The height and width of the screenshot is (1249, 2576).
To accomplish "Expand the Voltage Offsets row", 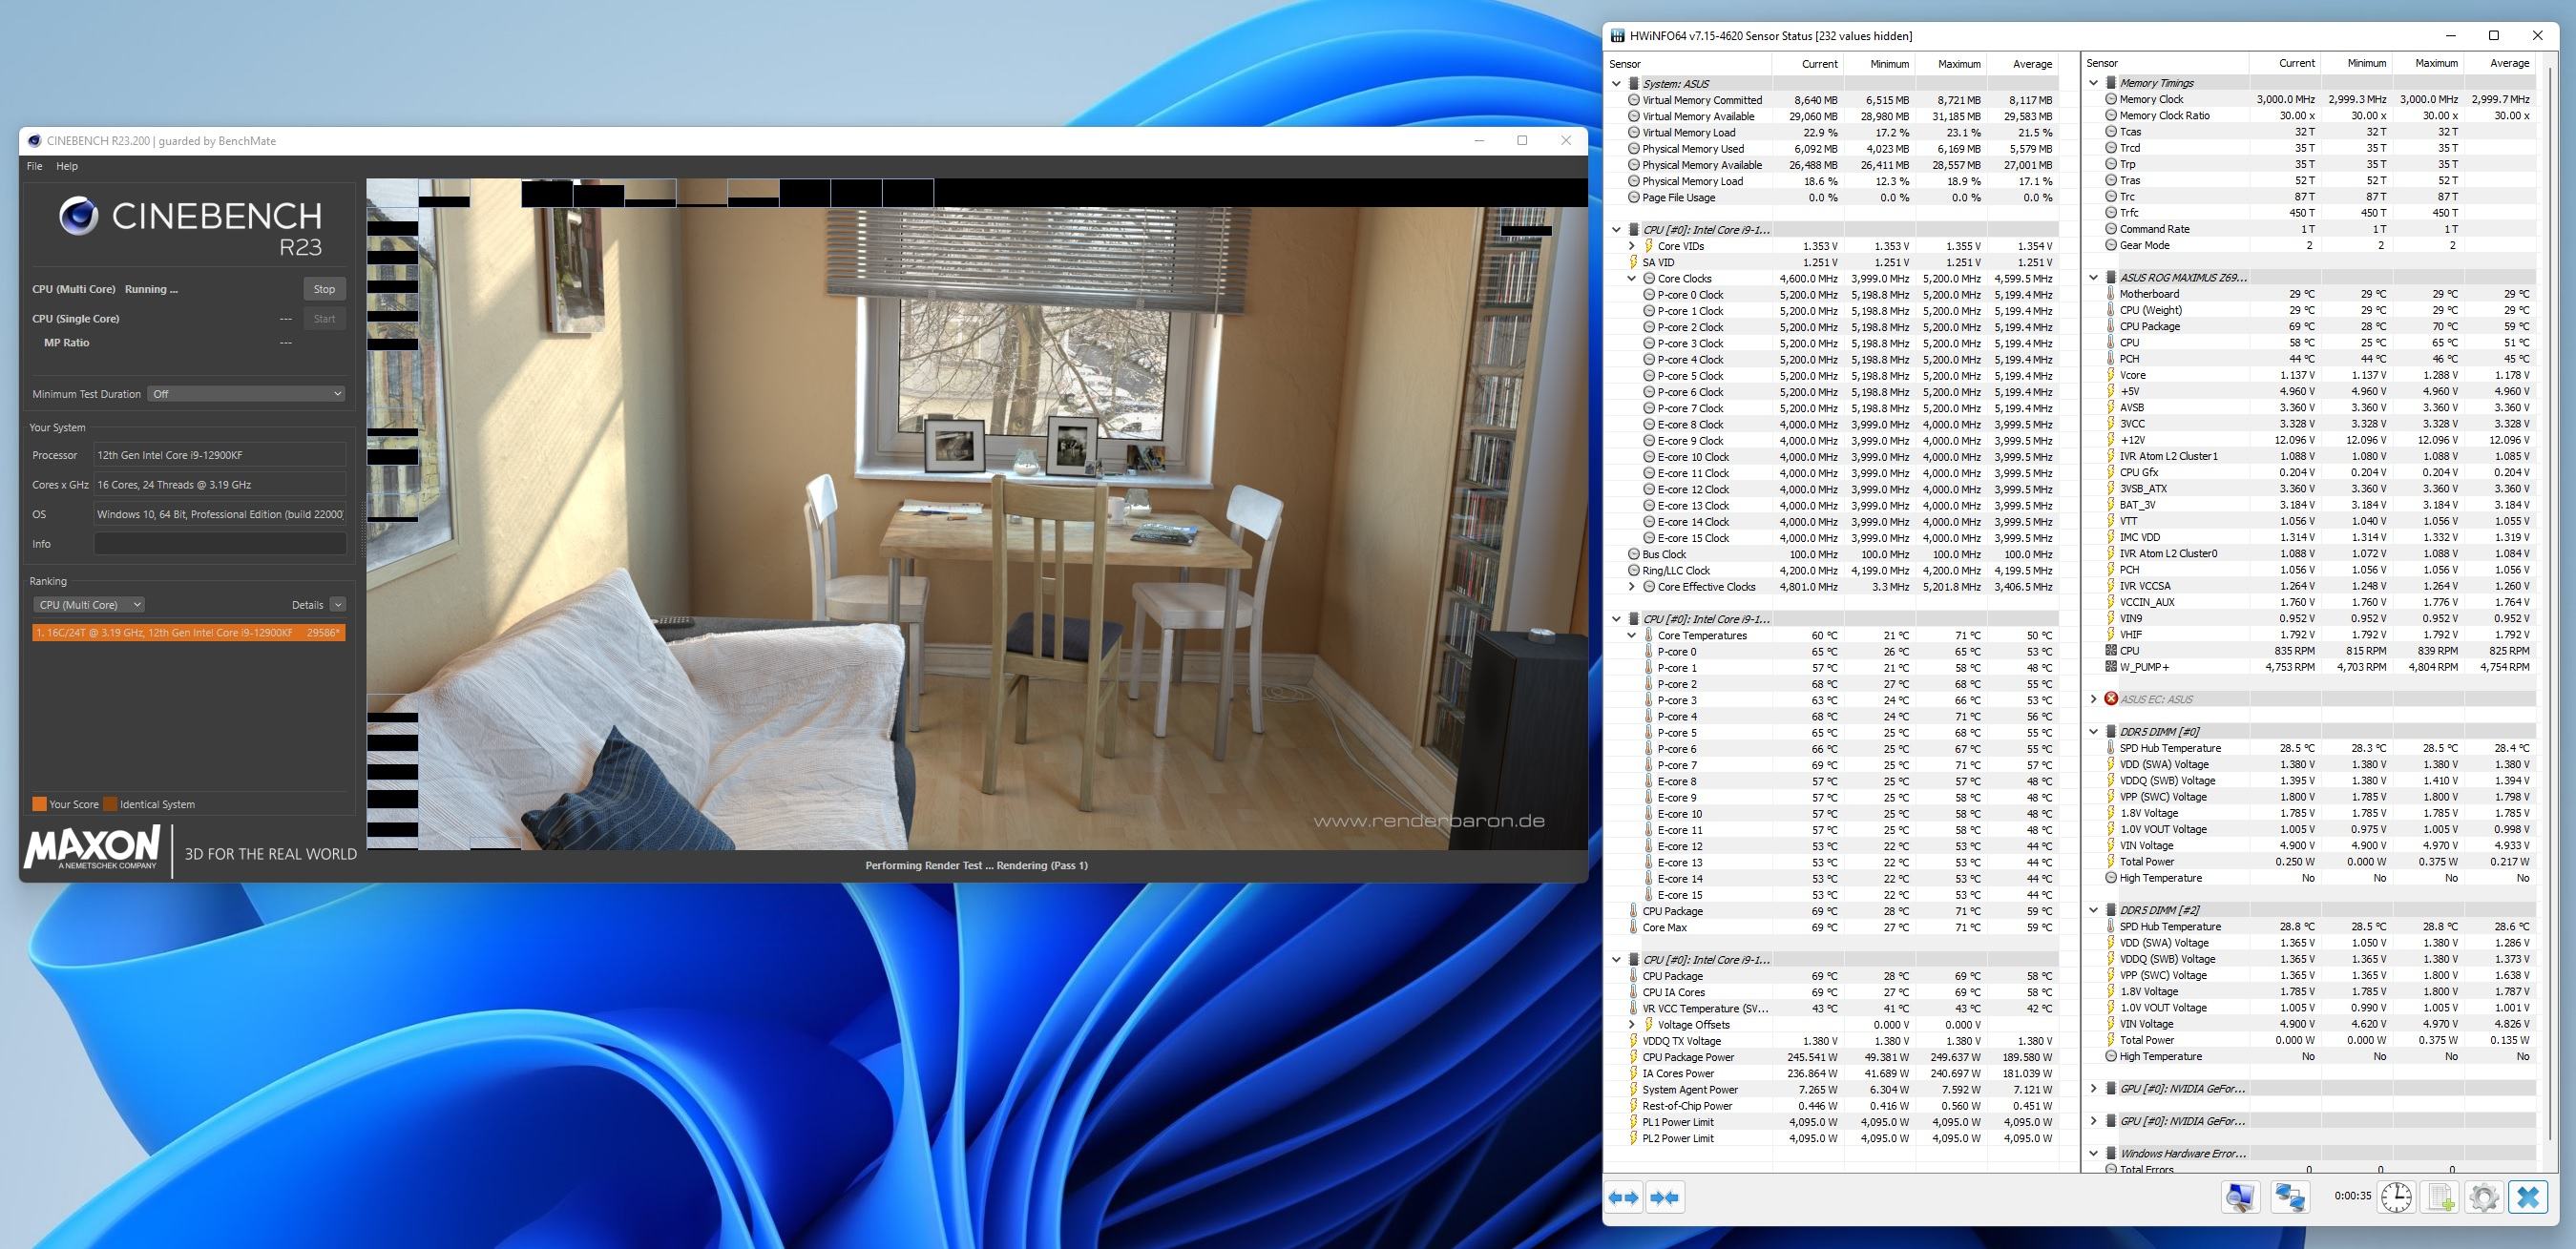I will coord(1632,1024).
